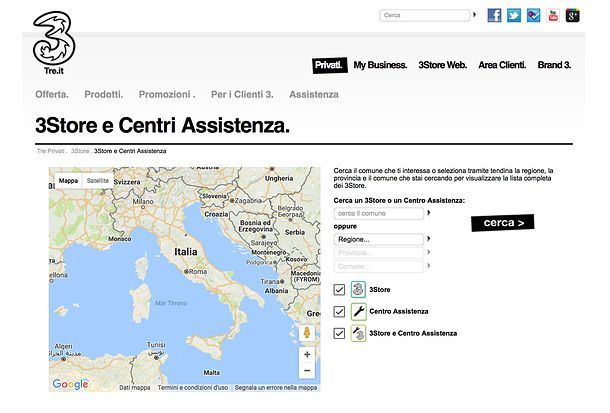This screenshot has height=413, width=610.
Task: Open Brand 3 section
Action: (x=554, y=65)
